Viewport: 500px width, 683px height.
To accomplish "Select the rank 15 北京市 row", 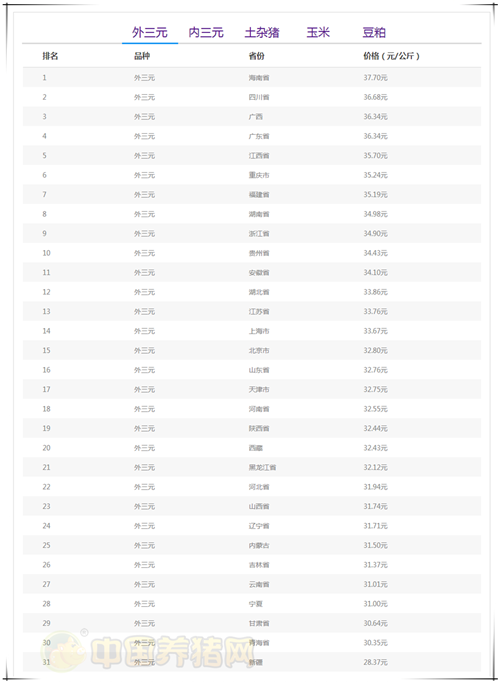I will (x=252, y=351).
